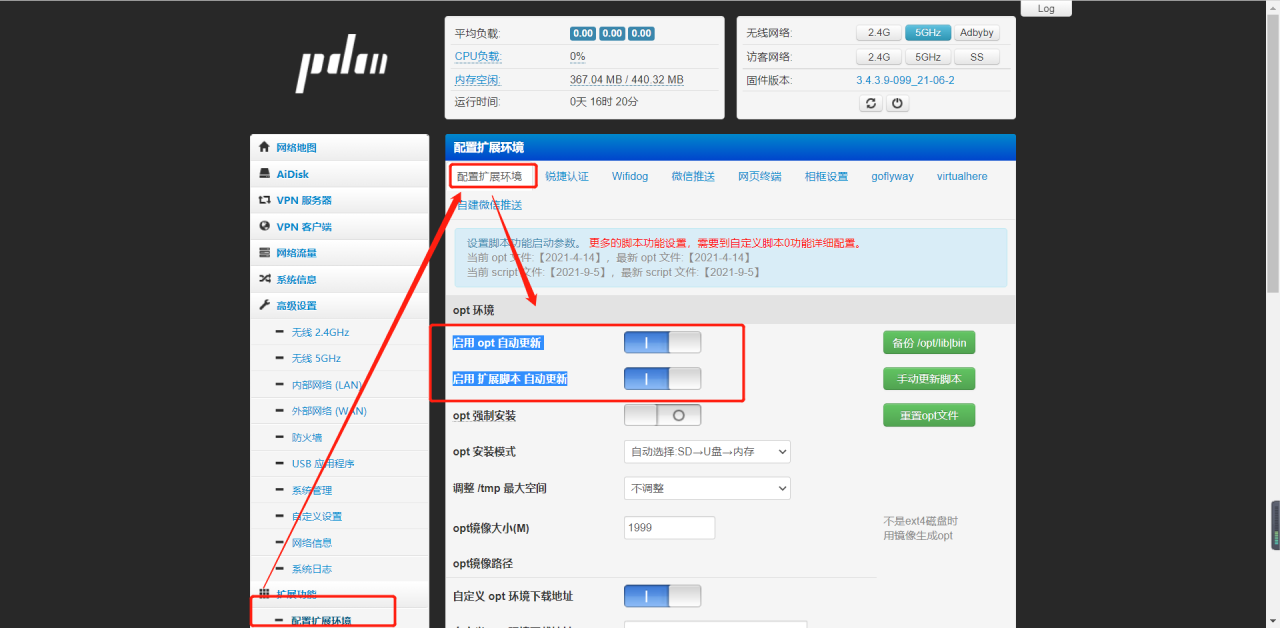Click the wrench icon beside 高级设置
This screenshot has width=1280, height=628.
click(x=265, y=305)
